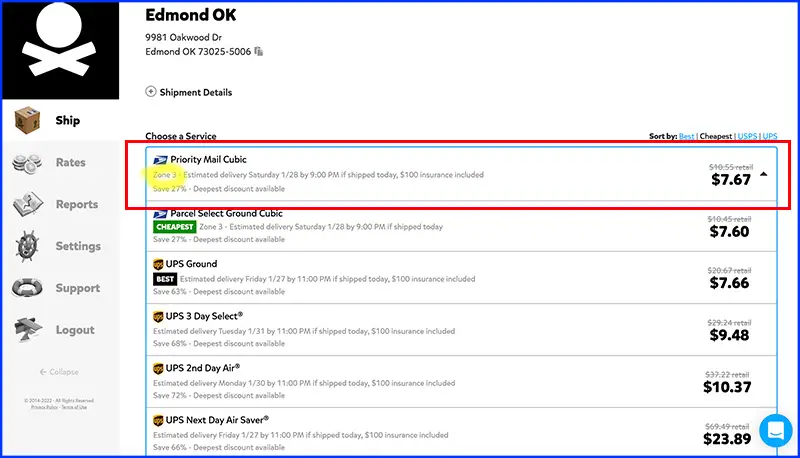The image size is (800, 458).
Task: Select UPS Next Day Air Saver name
Action: [217, 420]
